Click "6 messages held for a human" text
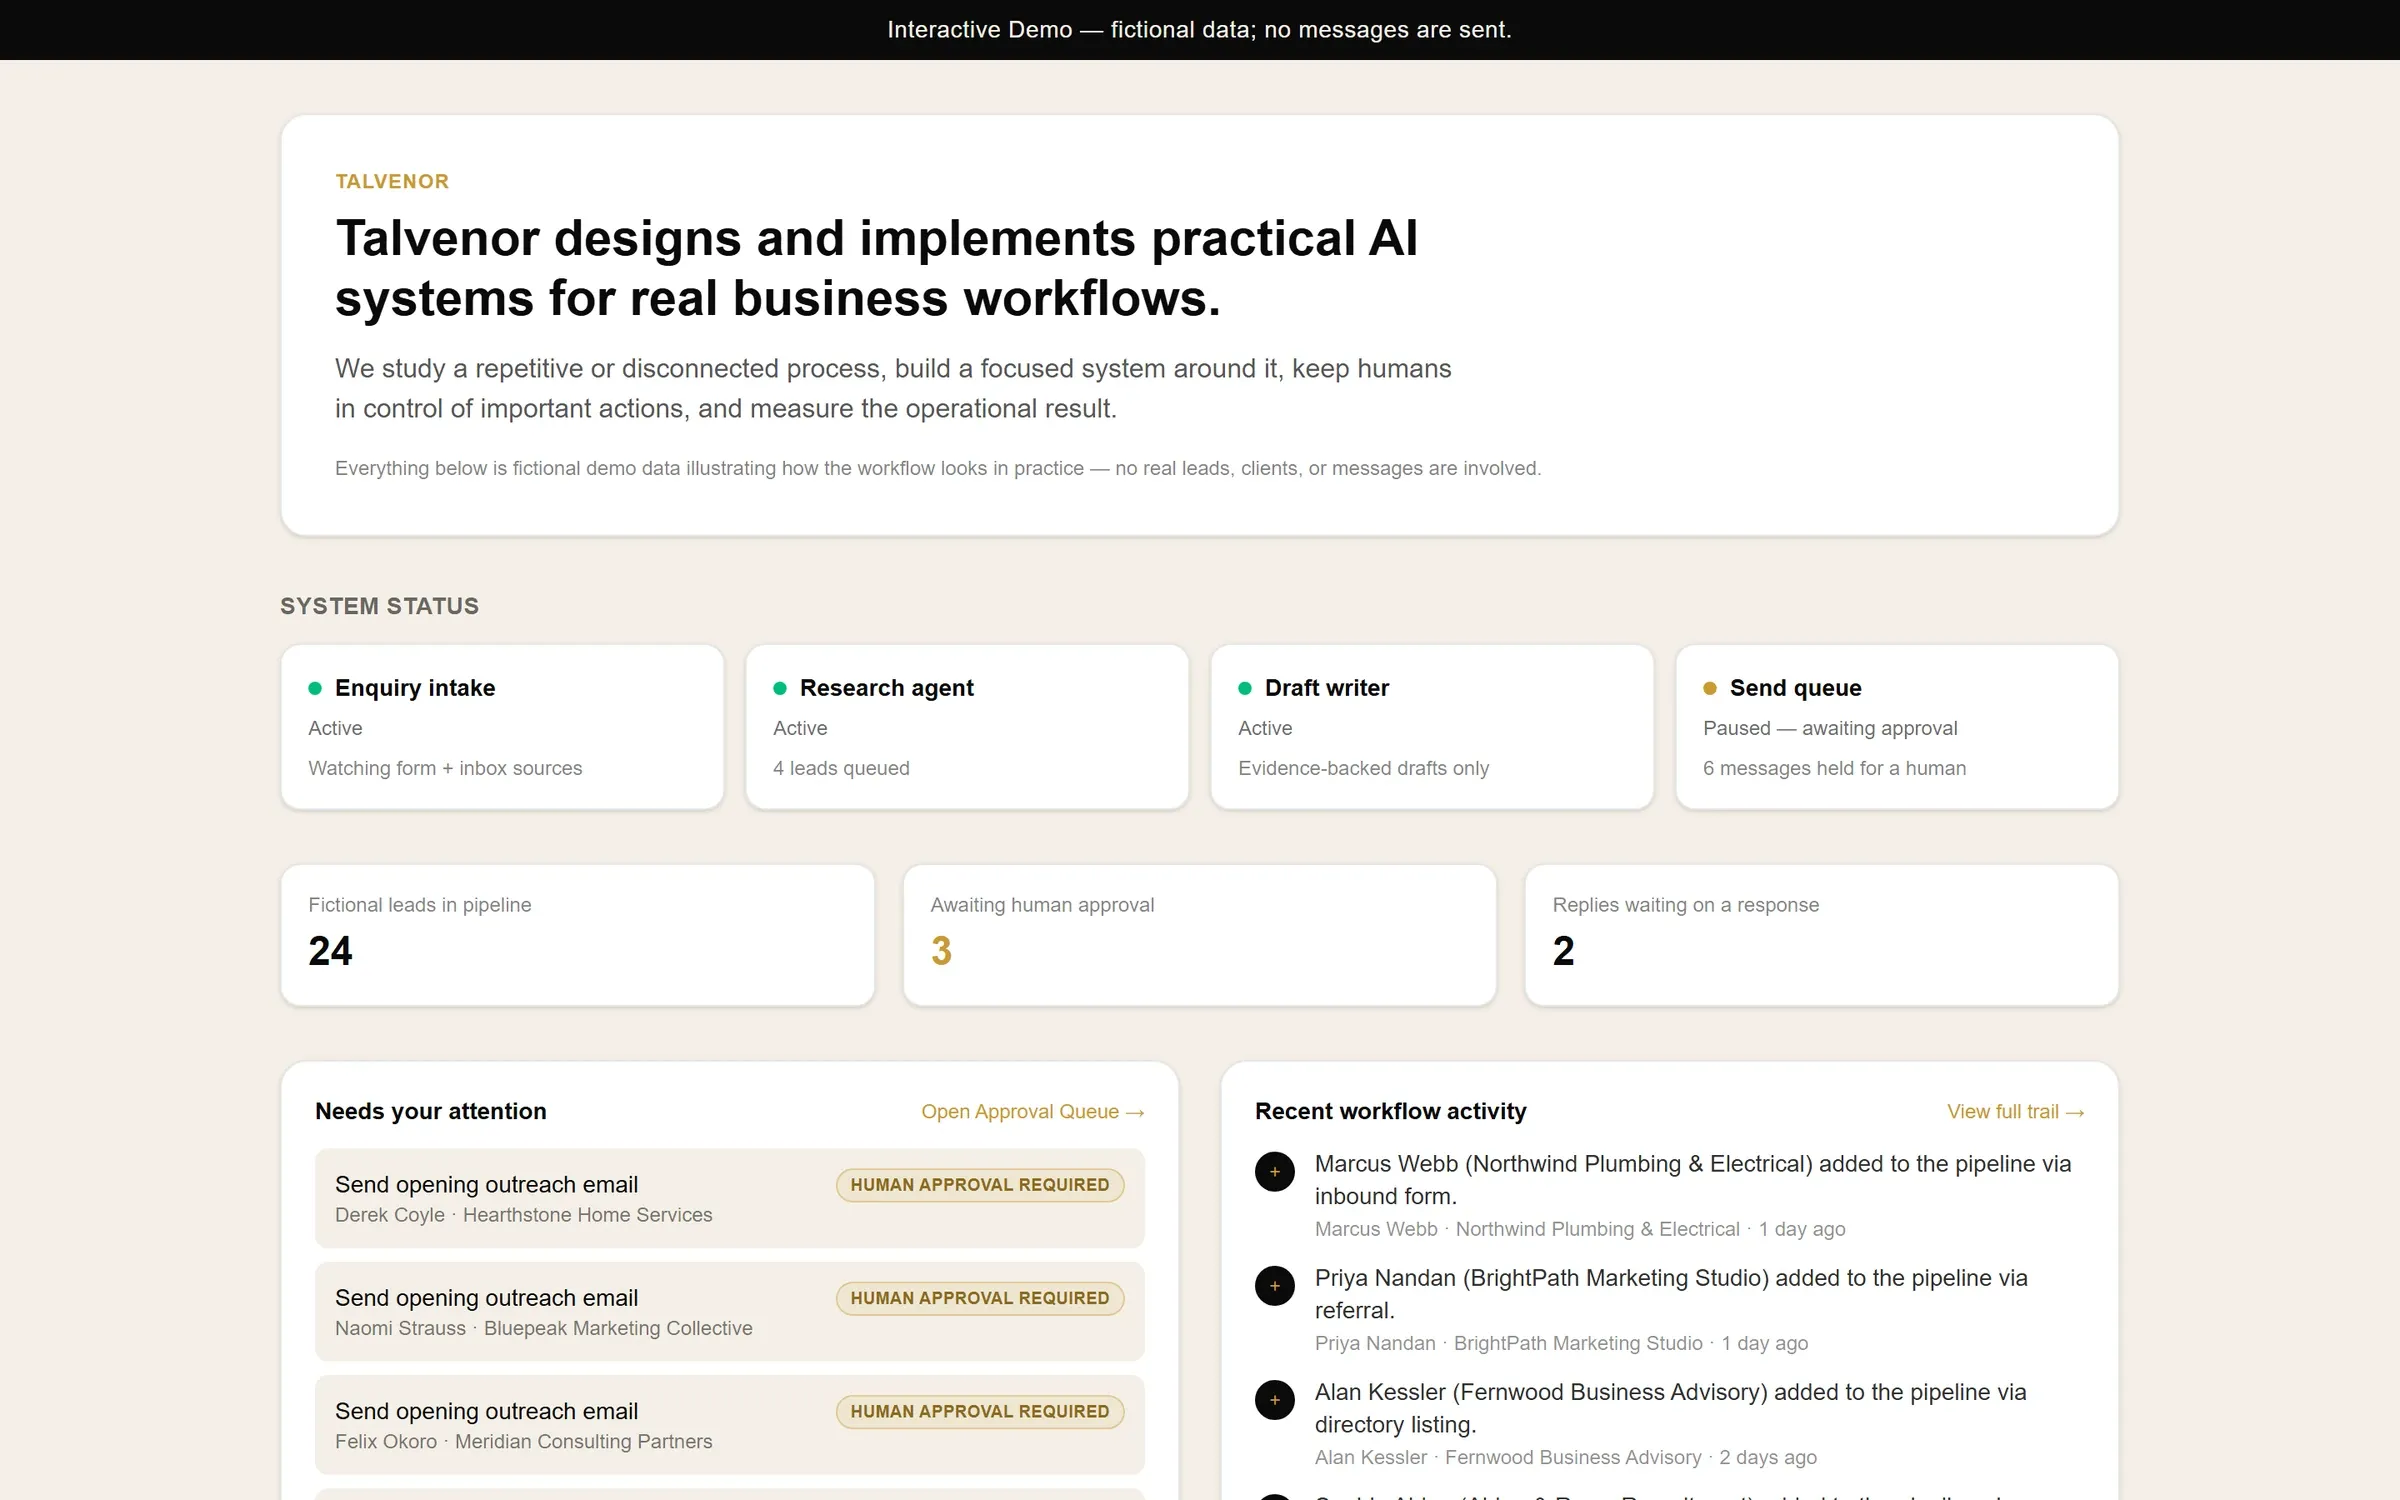This screenshot has height=1500, width=2400. (x=1834, y=768)
